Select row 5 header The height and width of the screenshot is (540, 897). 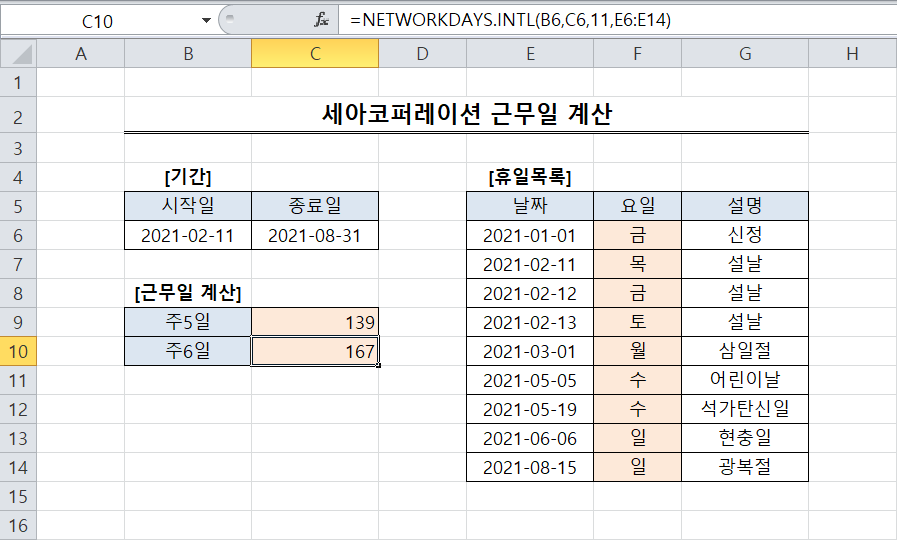18,206
